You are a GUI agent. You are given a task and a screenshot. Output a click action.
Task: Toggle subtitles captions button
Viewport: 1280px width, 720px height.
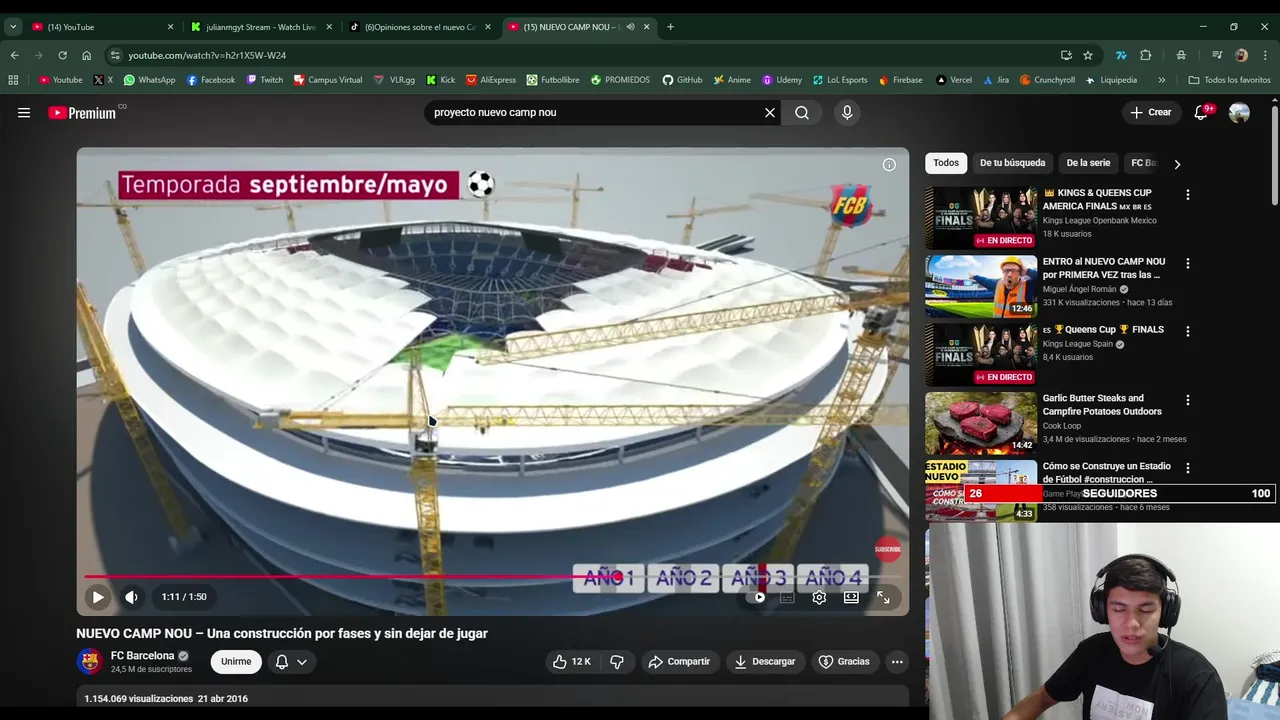coord(787,597)
